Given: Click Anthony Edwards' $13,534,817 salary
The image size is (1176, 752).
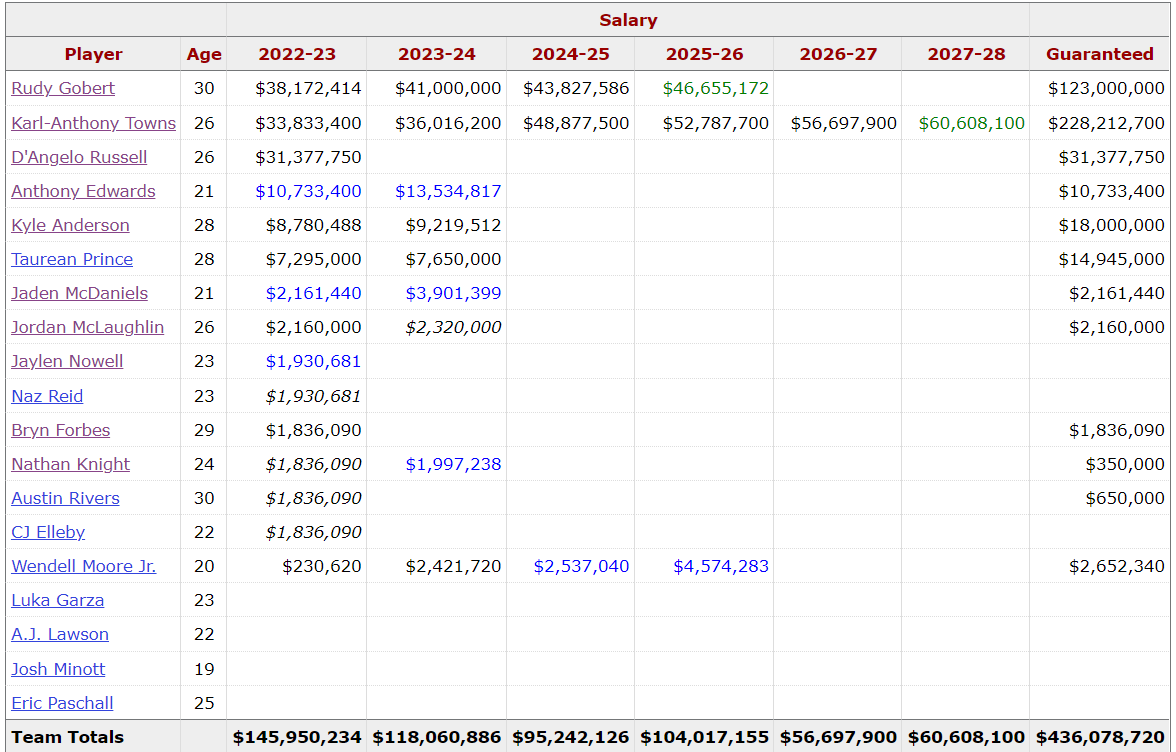Looking at the screenshot, I should 448,191.
